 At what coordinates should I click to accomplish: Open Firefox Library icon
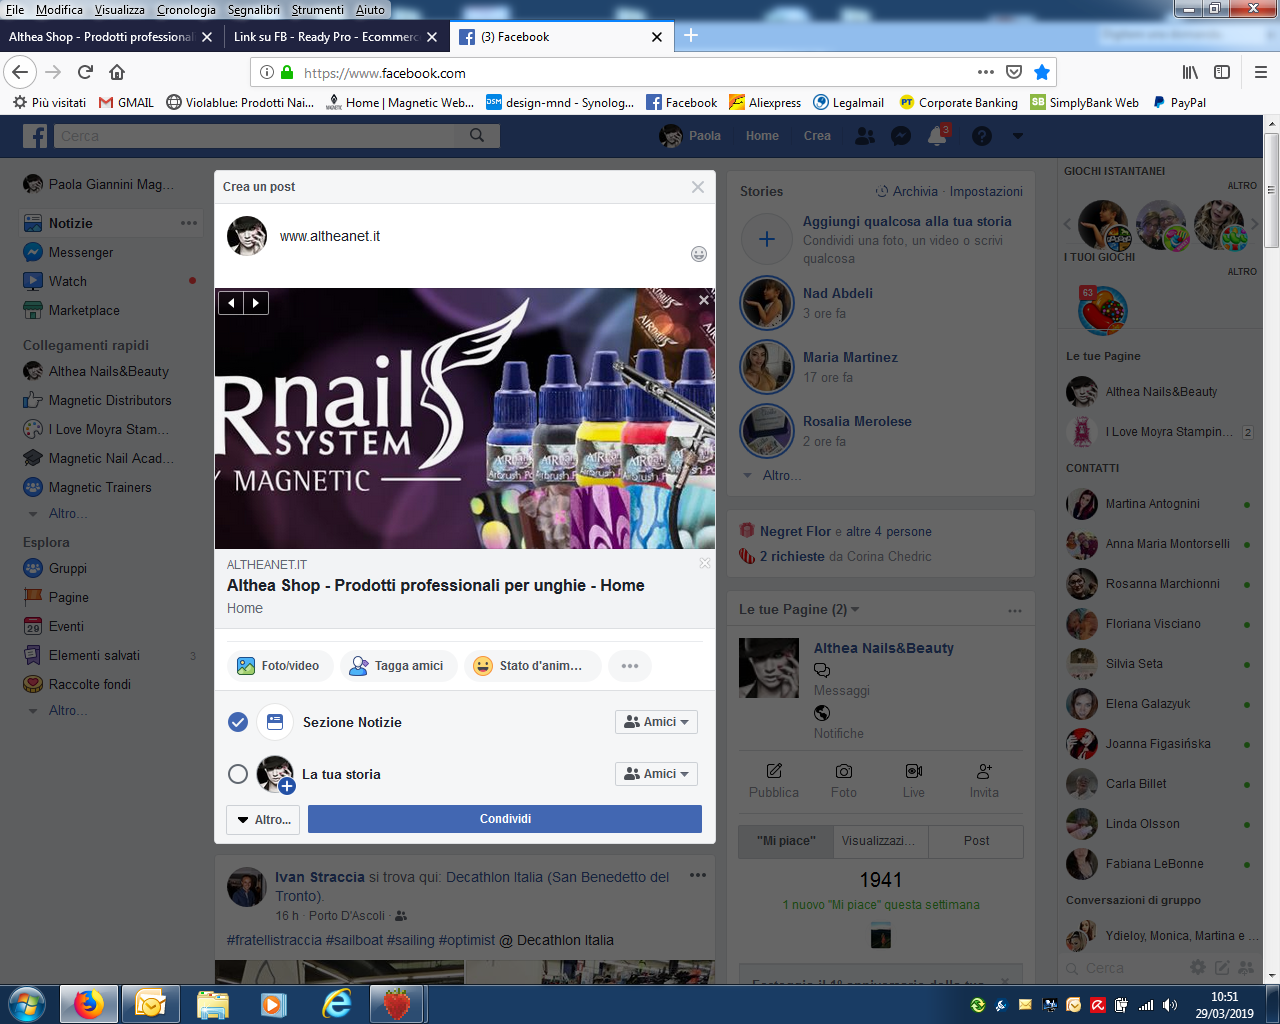(x=1190, y=72)
